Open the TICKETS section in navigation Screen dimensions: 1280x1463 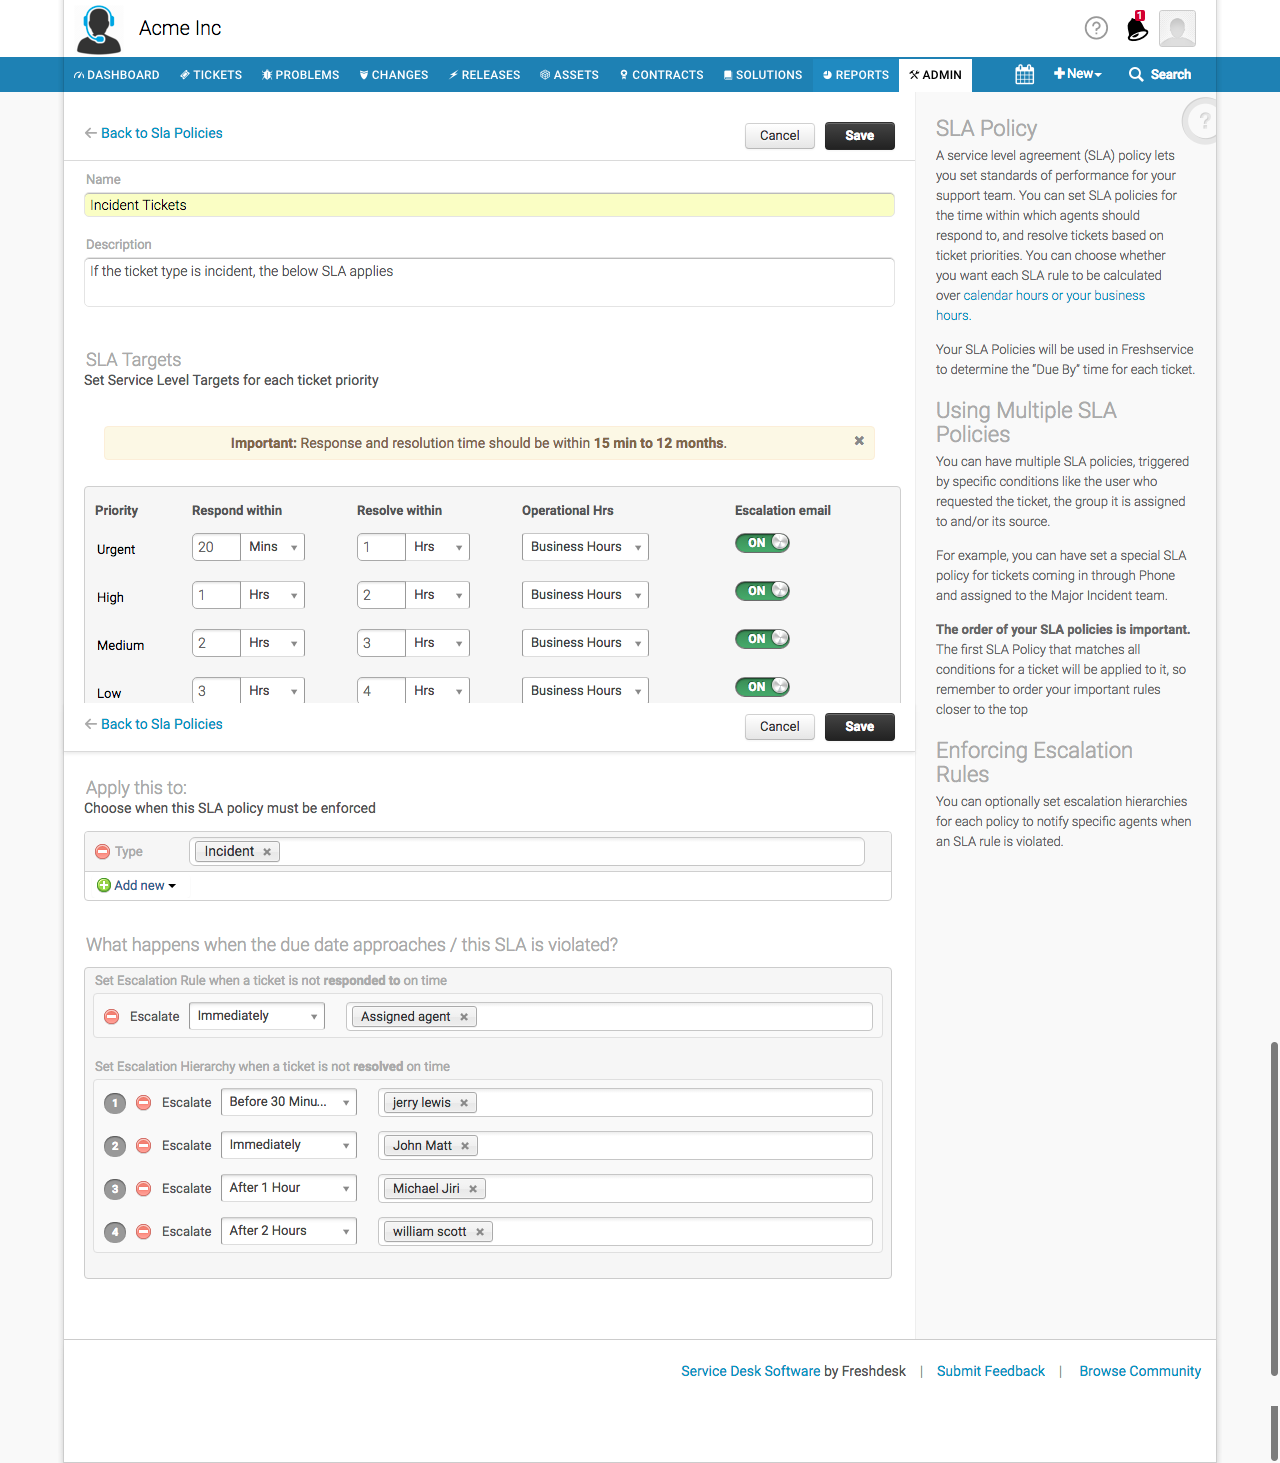(211, 74)
